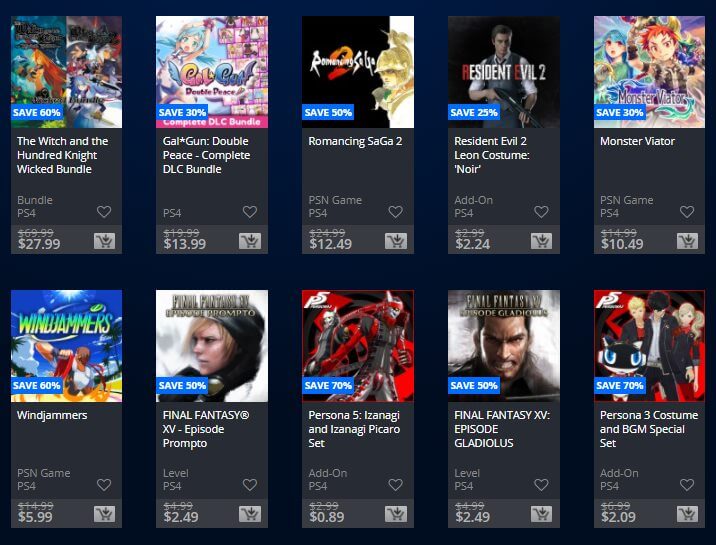Viewport: 716px width, 545px height.
Task: Add Romancing SaGa 2 to cart
Action: pyautogui.click(x=395, y=241)
